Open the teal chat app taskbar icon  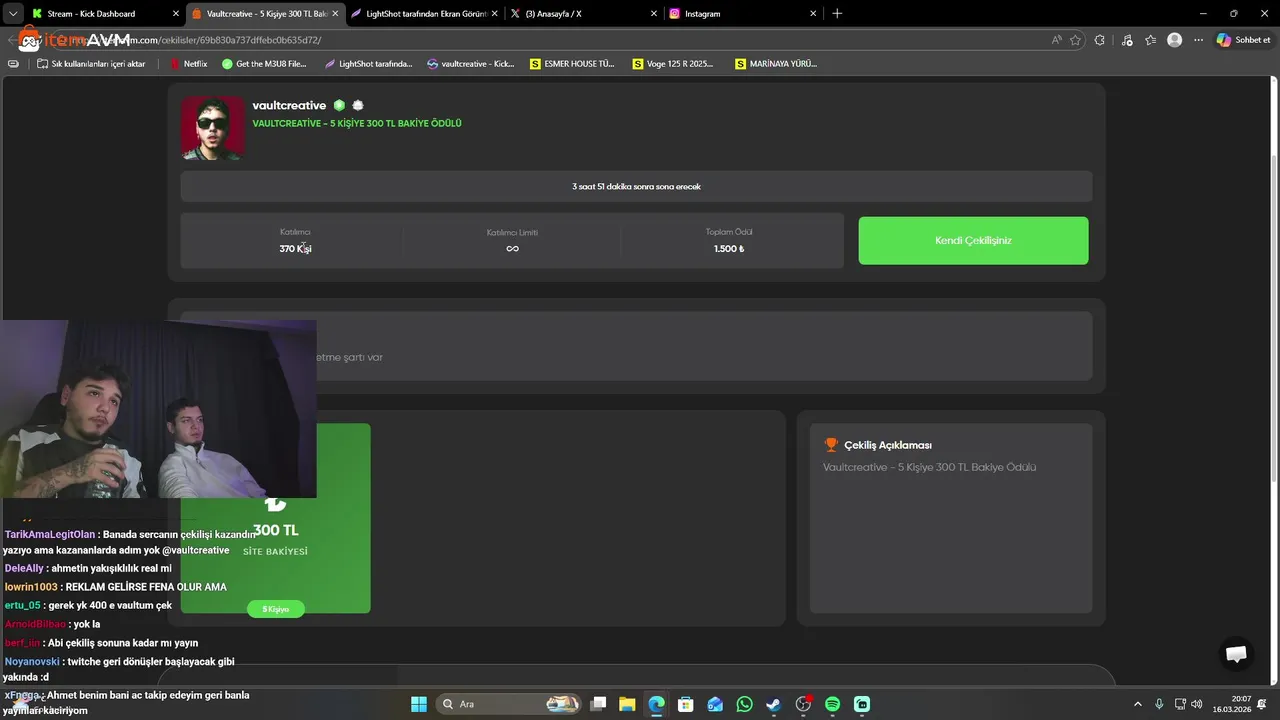pos(862,704)
